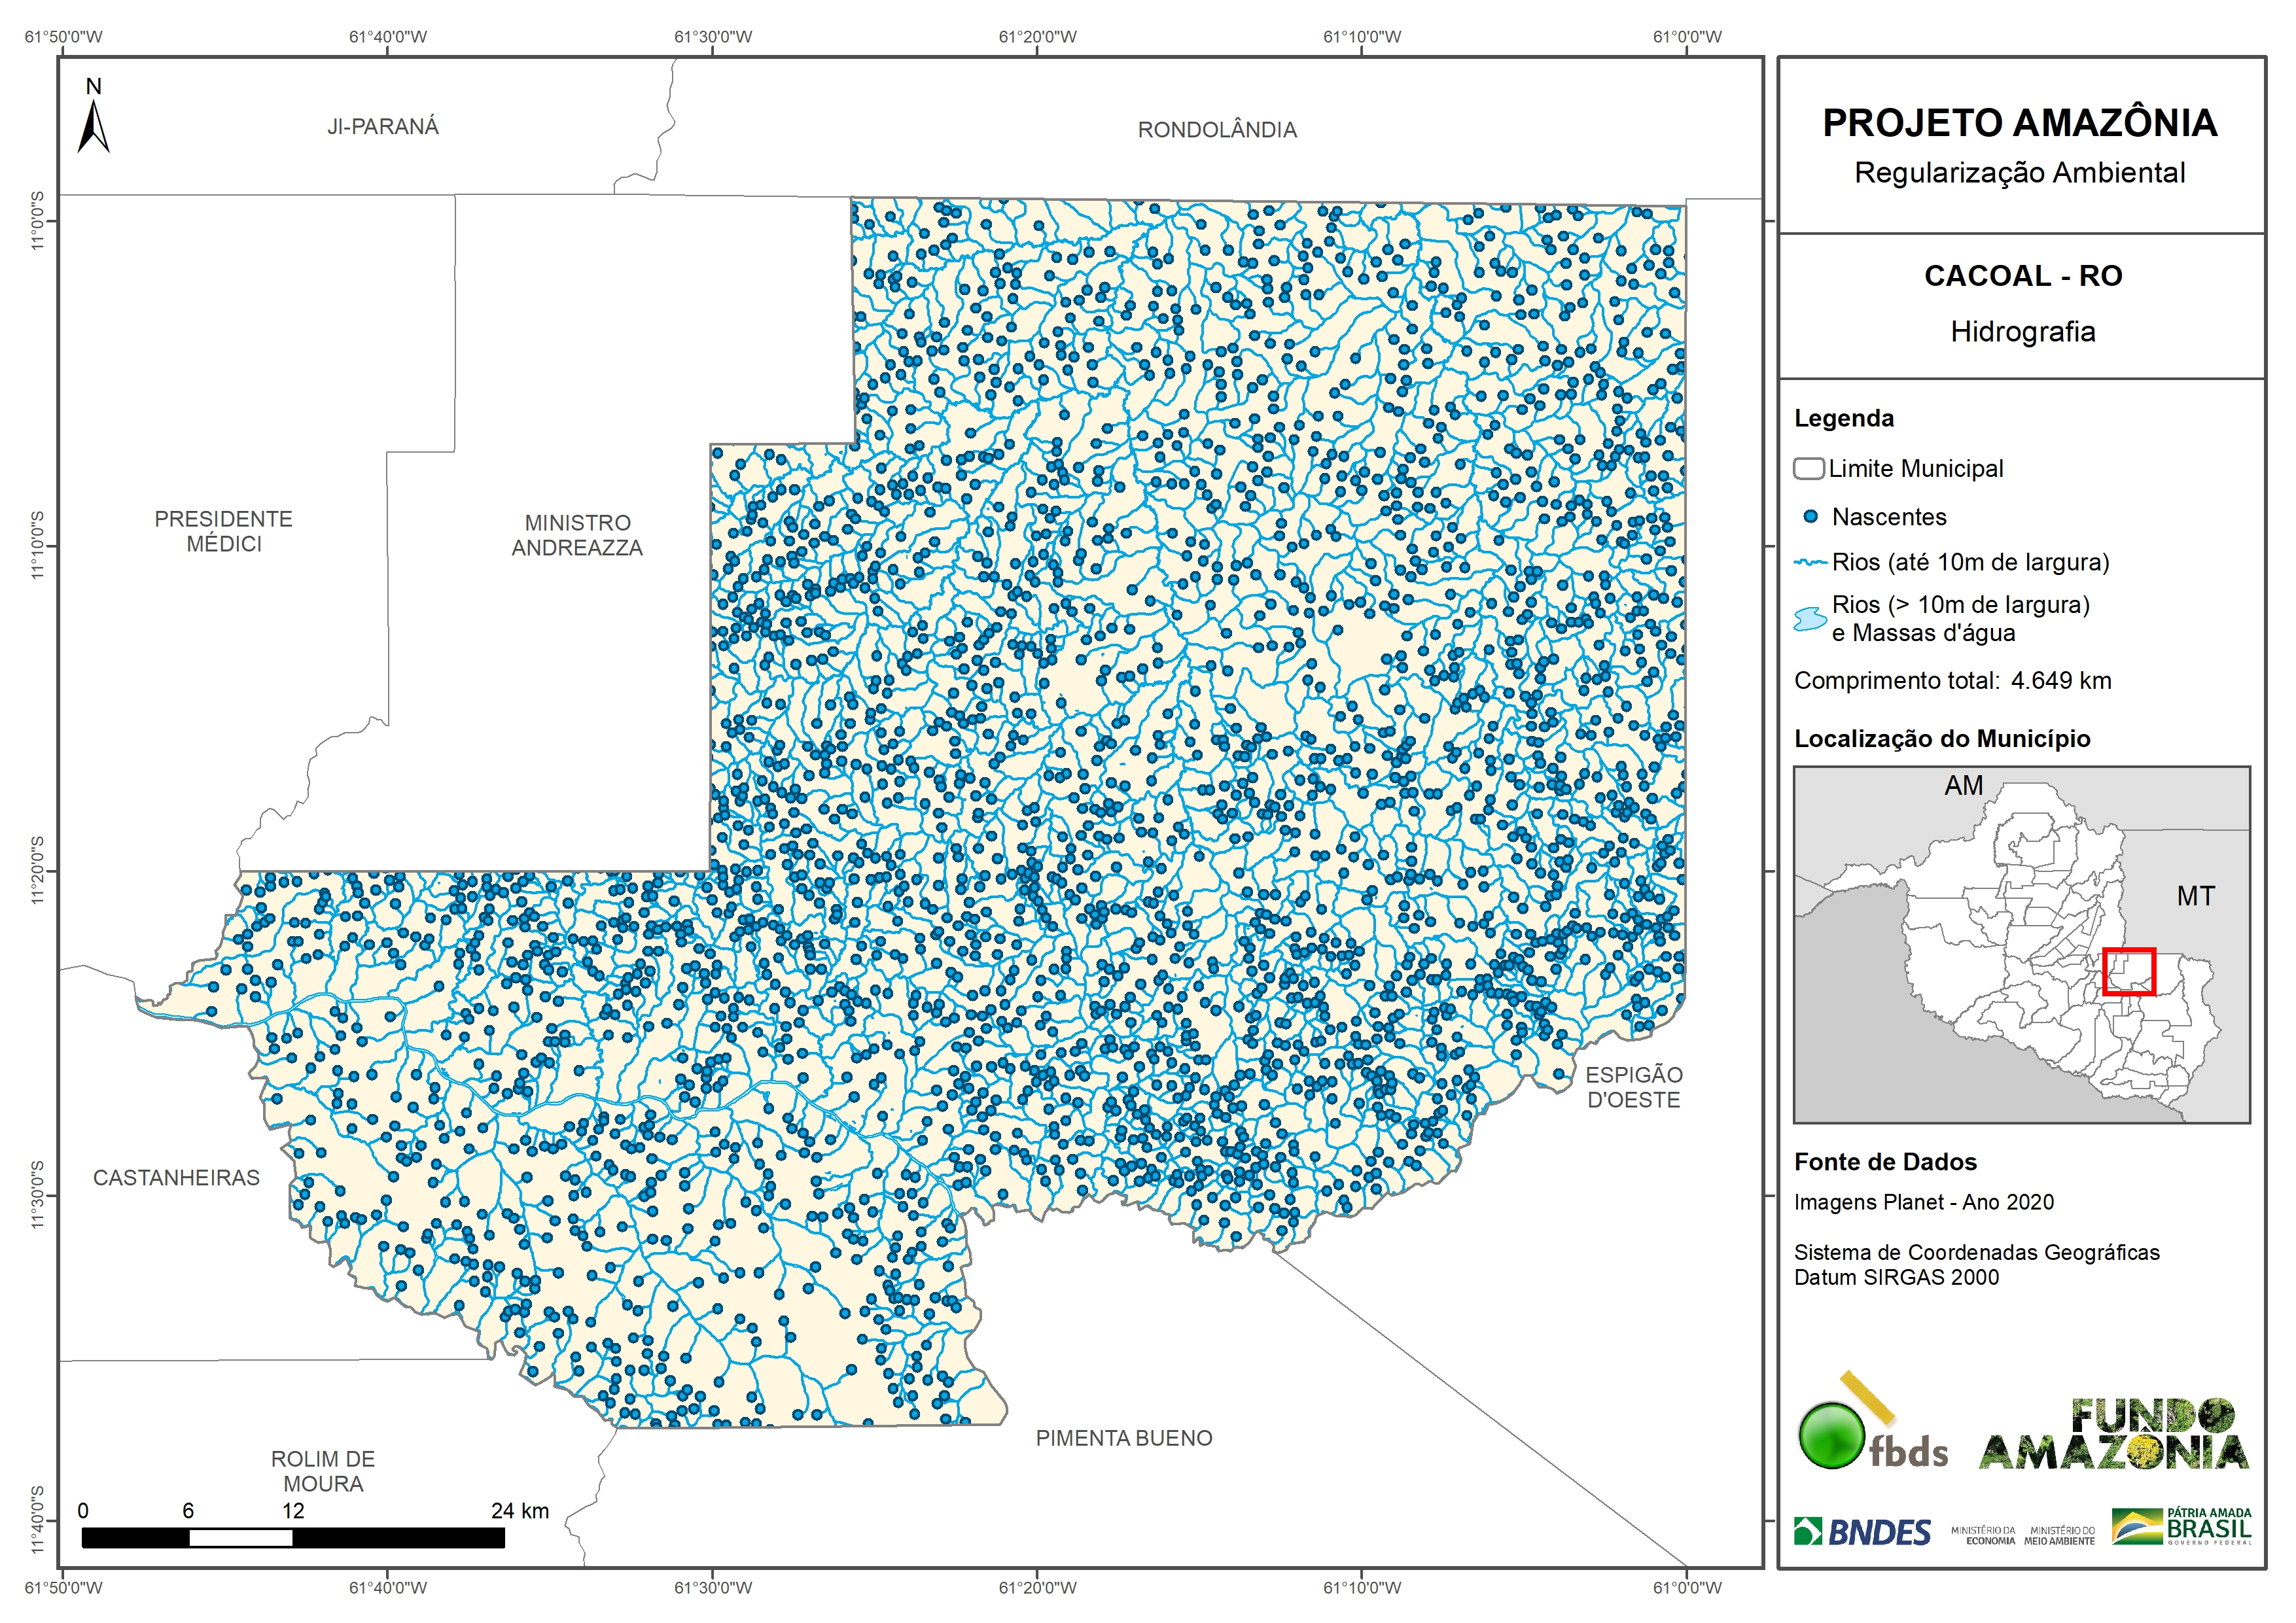Click the PRESIDENTE MÉDICI map label
Image resolution: width=2296 pixels, height=1623 pixels.
click(223, 531)
